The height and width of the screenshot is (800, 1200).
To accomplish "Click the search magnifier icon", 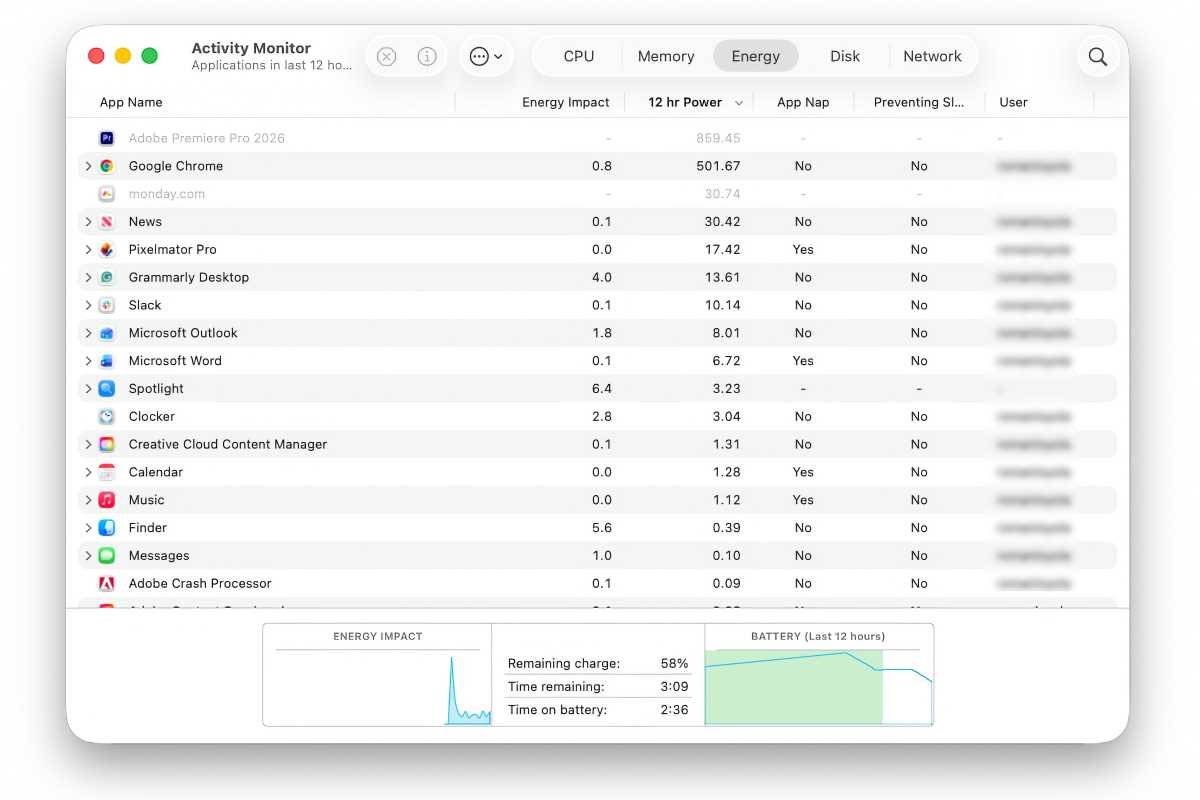I will [x=1098, y=57].
